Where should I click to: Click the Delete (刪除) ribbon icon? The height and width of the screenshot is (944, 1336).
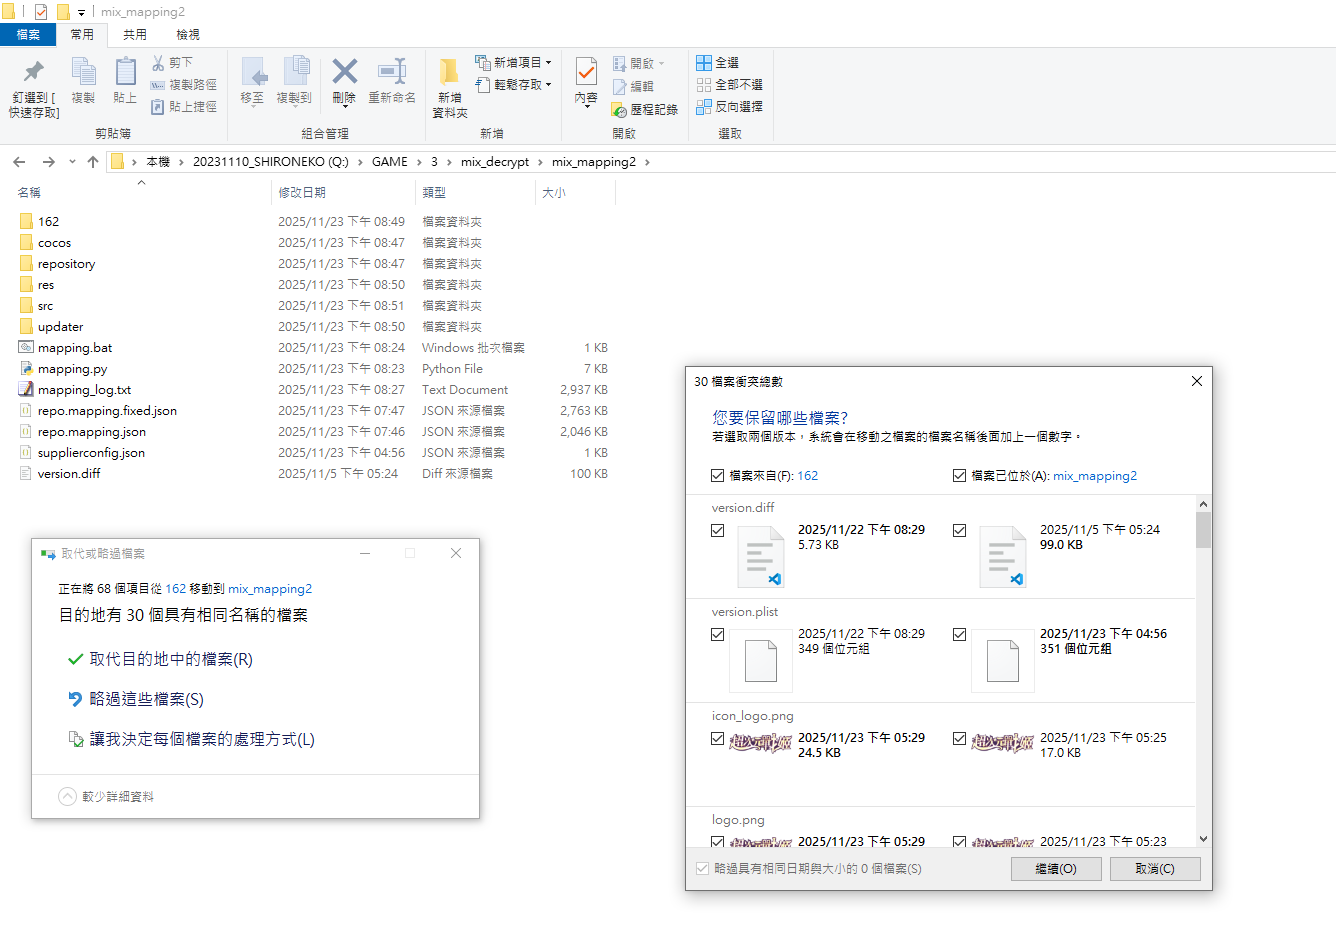(344, 74)
